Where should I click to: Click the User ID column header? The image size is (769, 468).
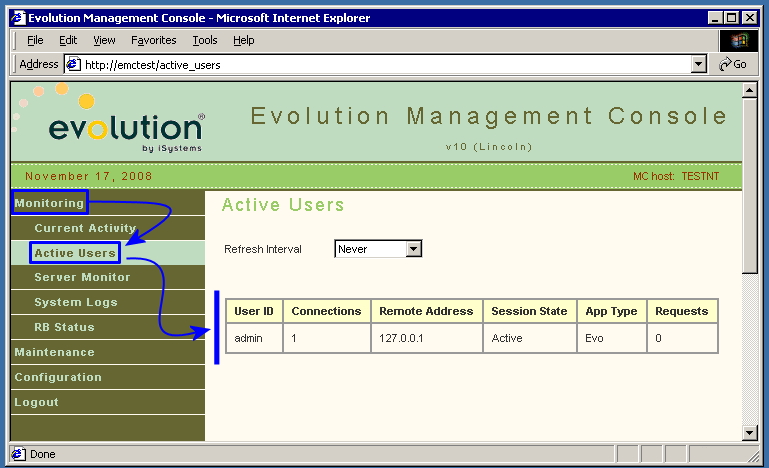pyautogui.click(x=254, y=311)
